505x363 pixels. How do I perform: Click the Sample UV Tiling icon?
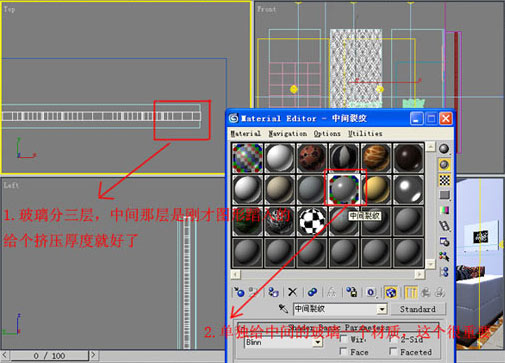coord(444,195)
